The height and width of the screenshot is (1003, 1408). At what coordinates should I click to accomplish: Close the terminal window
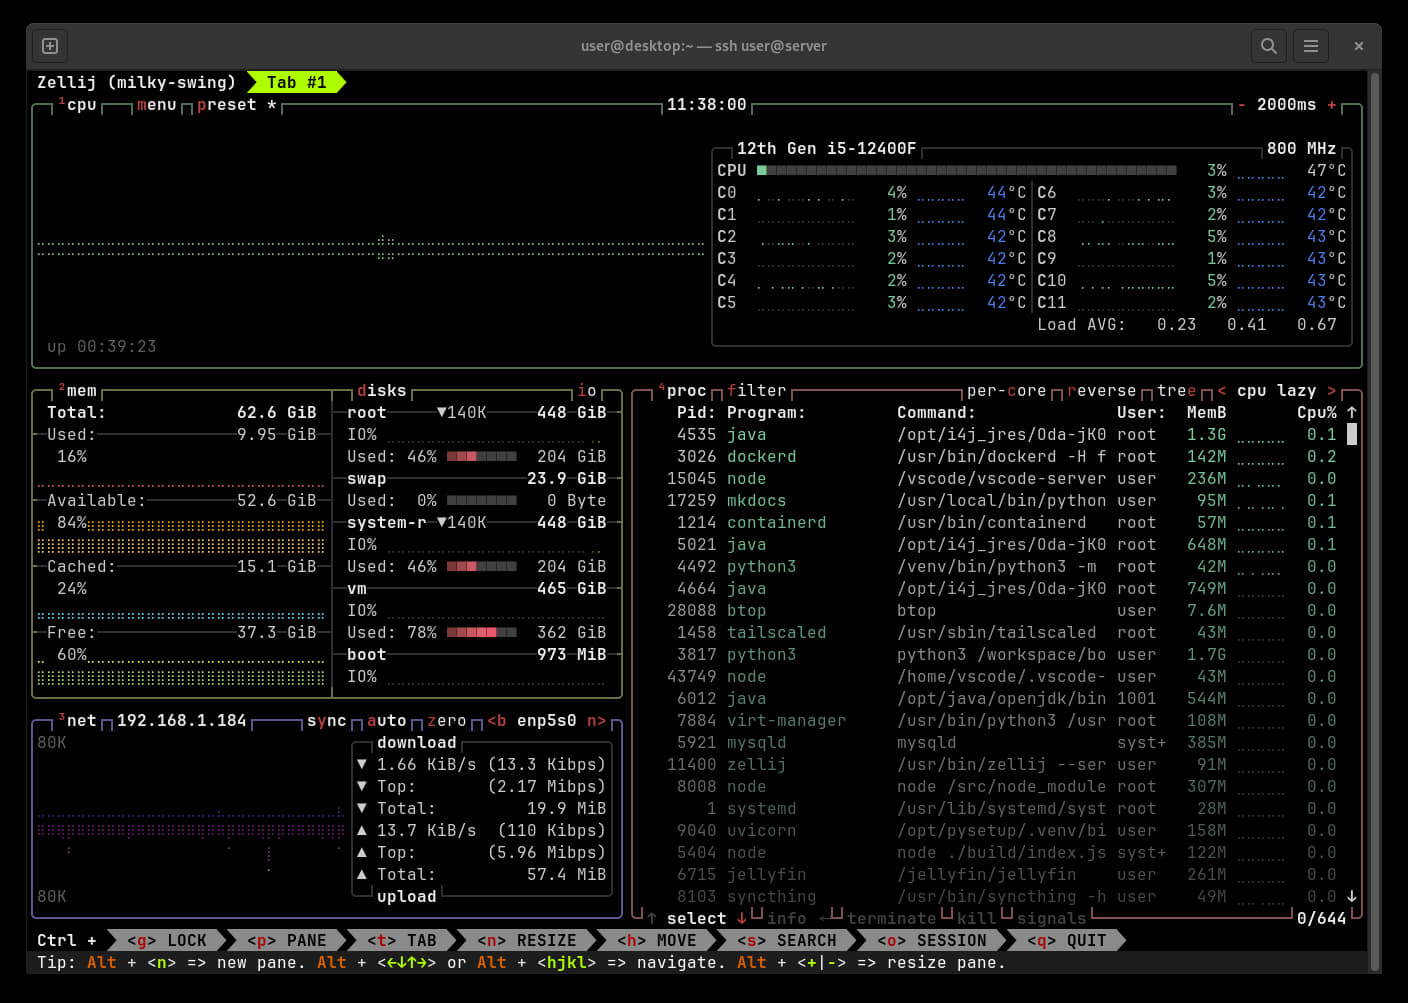1358,46
